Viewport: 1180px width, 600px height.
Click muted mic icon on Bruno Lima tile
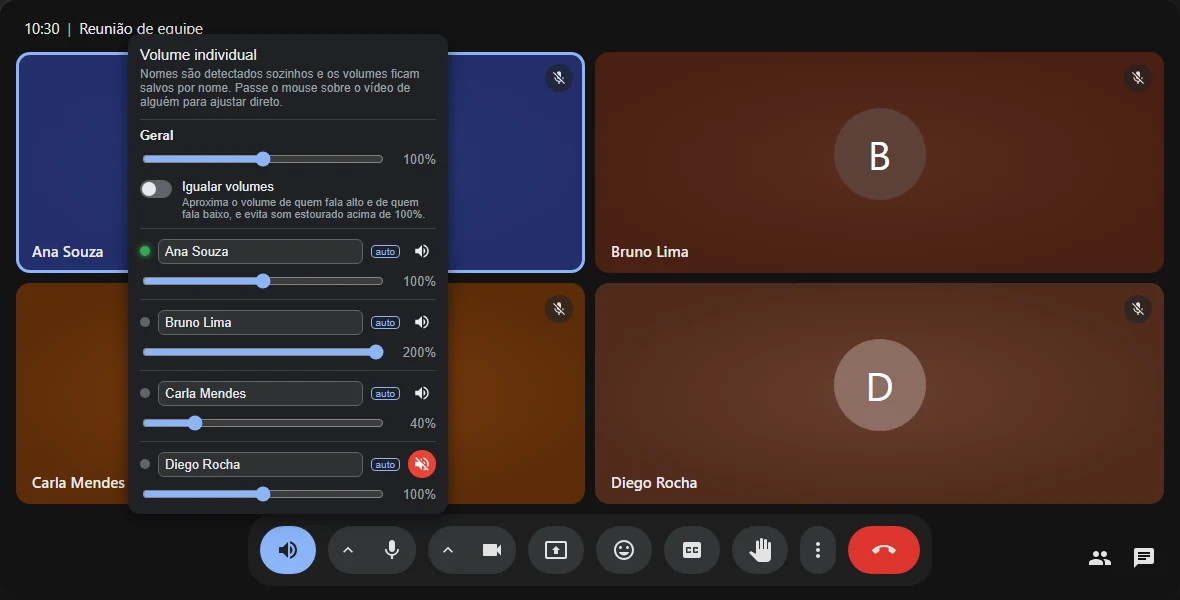point(1137,78)
